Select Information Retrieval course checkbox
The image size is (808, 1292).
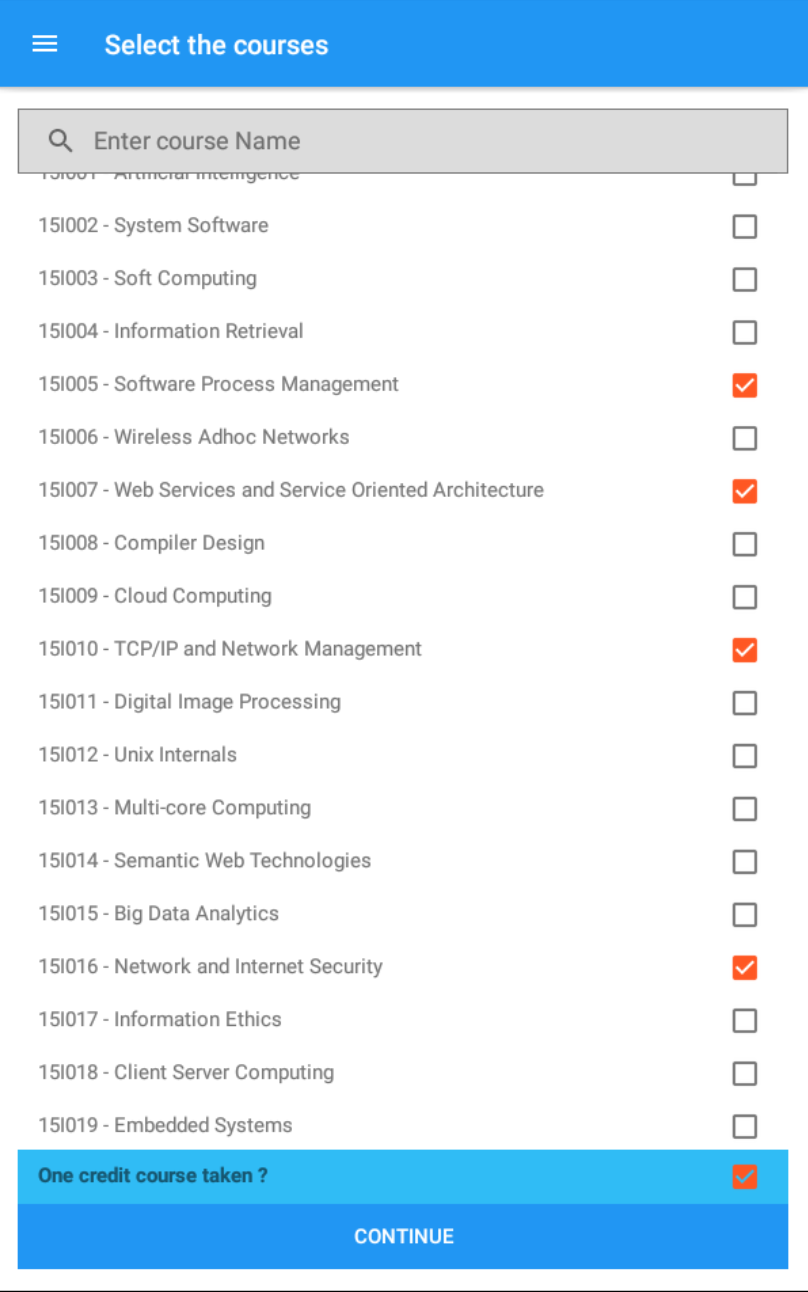pos(744,332)
